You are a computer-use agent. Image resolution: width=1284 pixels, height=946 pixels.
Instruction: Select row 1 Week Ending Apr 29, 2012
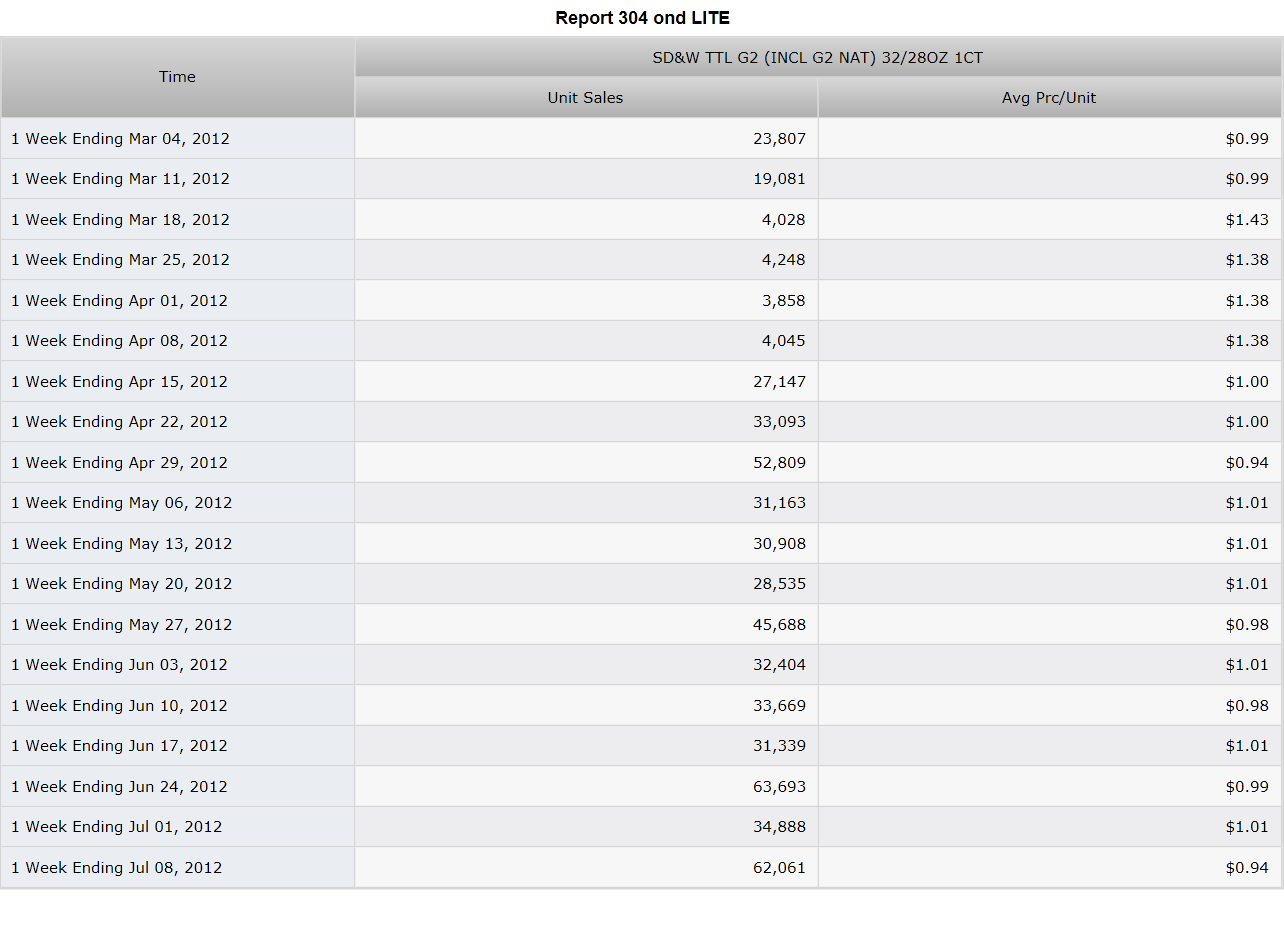[642, 463]
